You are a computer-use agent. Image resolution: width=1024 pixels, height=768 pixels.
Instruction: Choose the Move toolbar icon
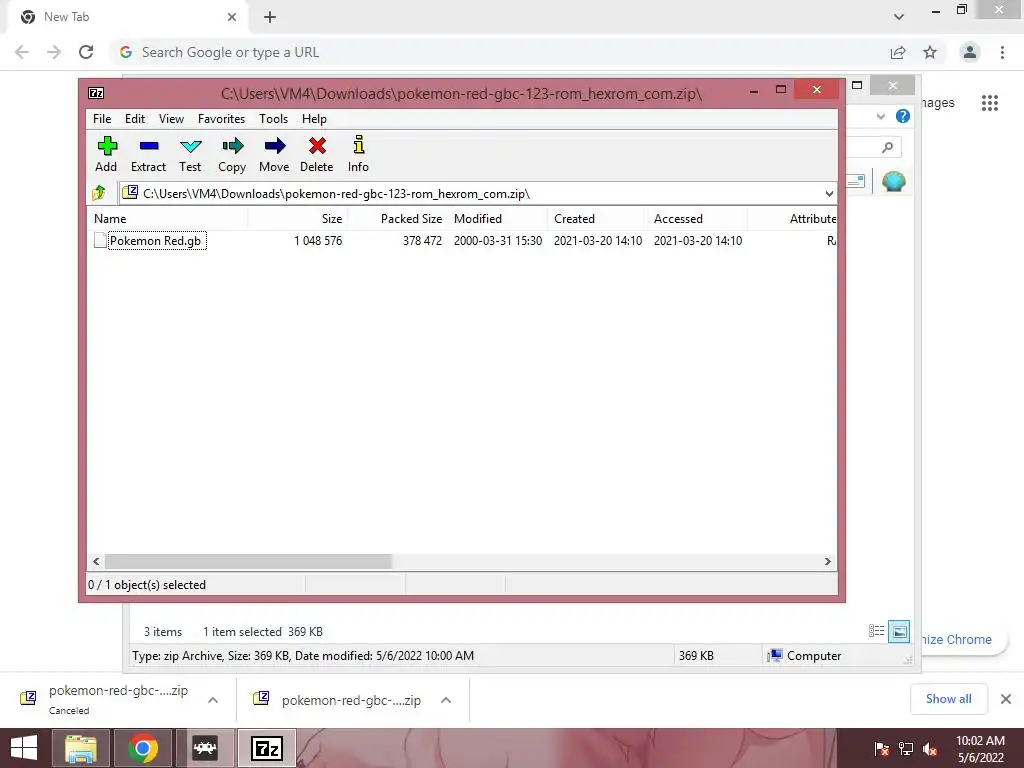[274, 146]
